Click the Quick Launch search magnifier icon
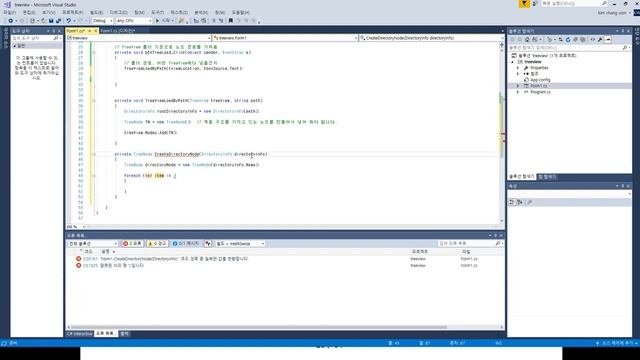640x360 pixels. point(604,3)
